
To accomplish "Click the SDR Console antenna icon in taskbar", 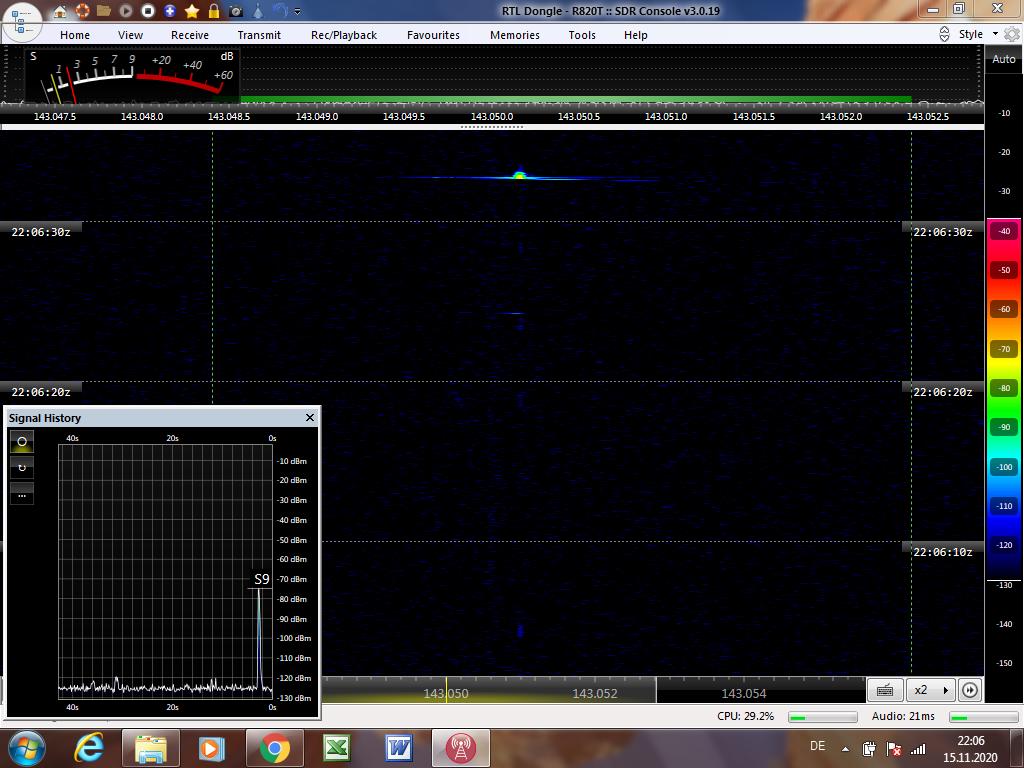I will click(460, 748).
